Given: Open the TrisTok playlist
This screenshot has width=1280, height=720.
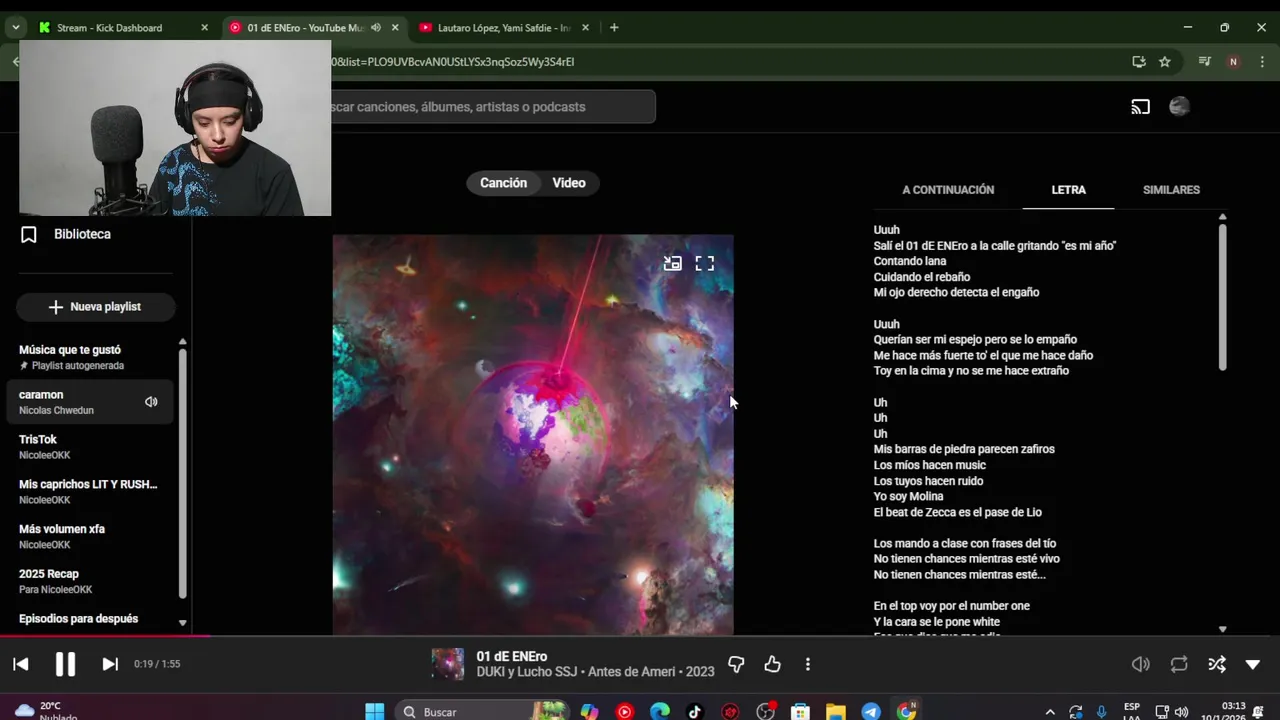Looking at the screenshot, I should point(90,447).
